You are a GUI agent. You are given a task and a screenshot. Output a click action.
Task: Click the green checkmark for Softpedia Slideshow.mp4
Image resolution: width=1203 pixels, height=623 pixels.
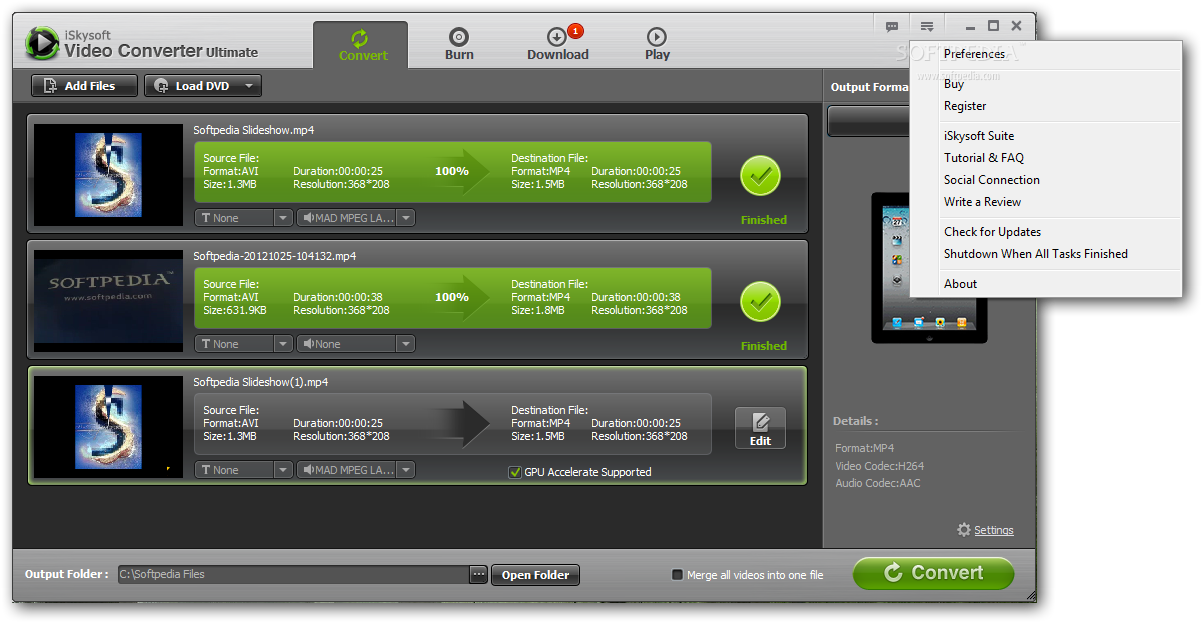[760, 176]
